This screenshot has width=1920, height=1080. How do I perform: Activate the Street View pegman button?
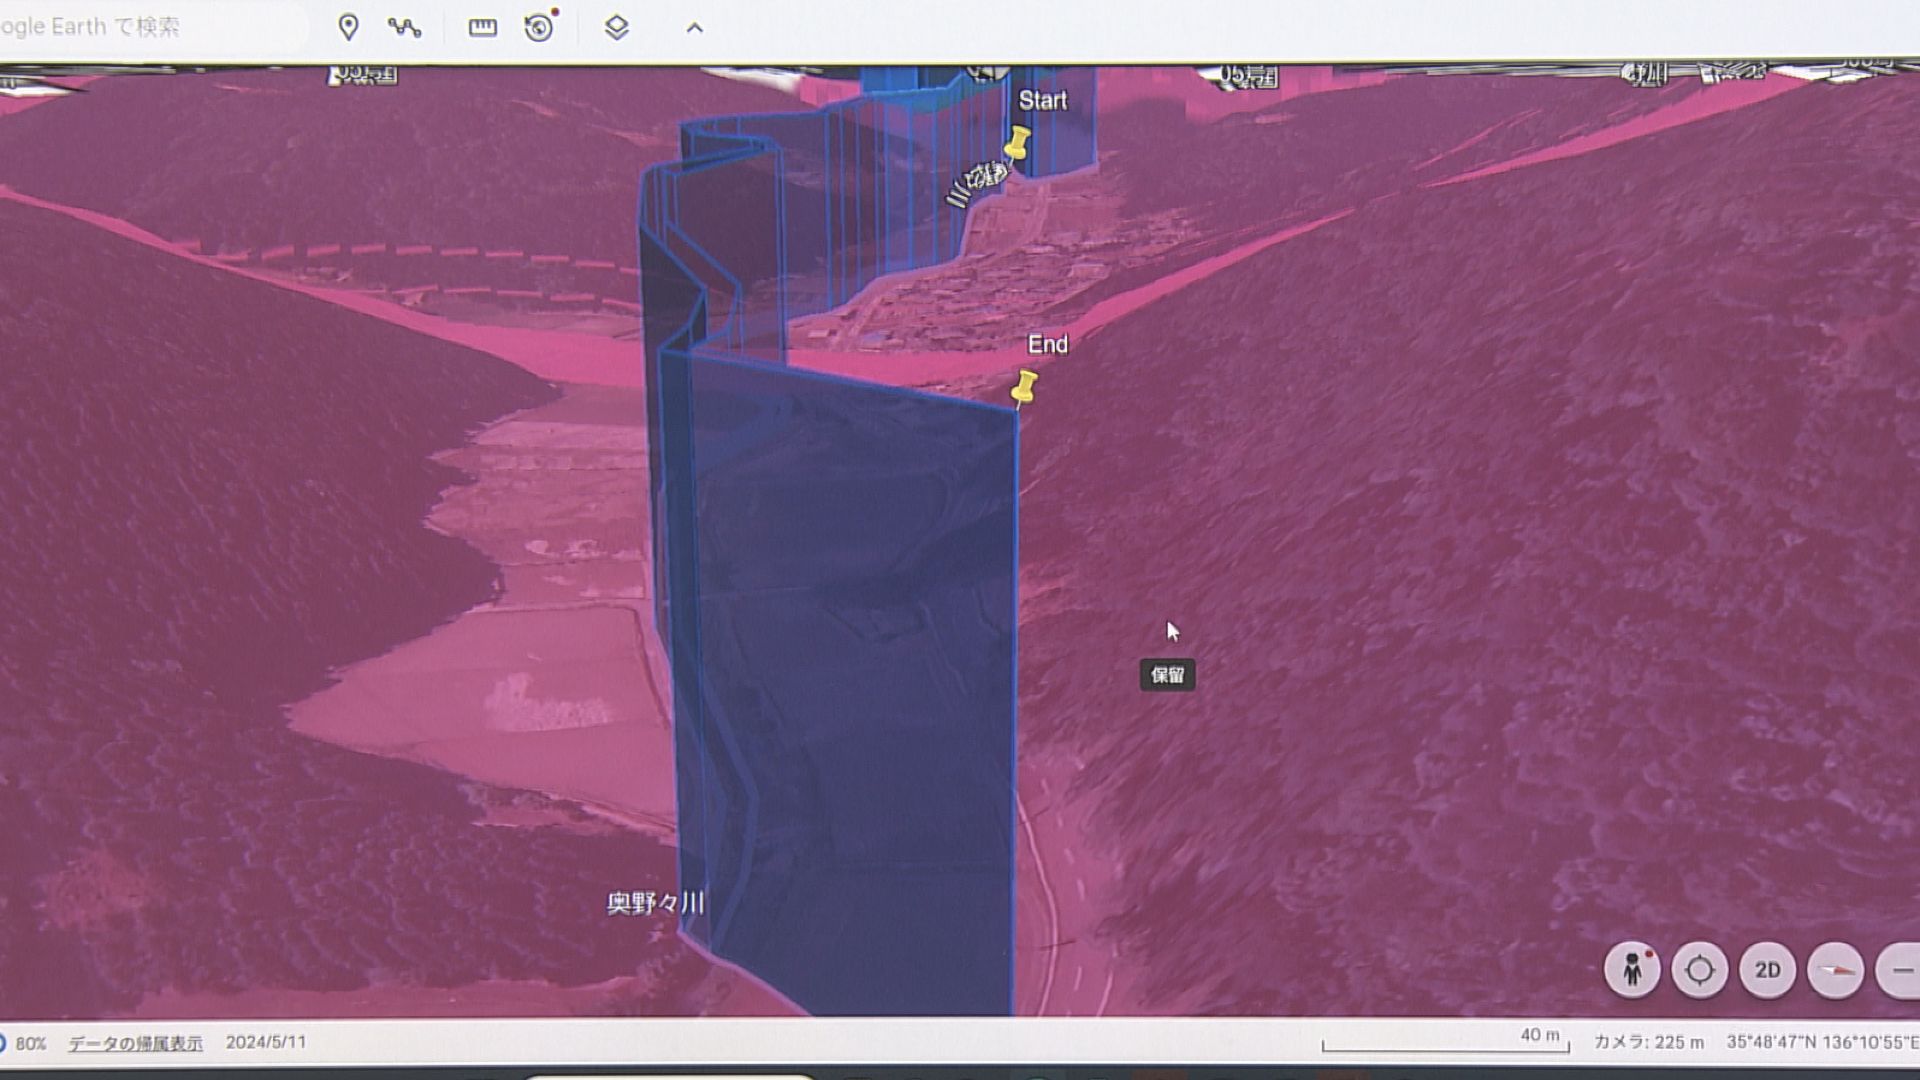pyautogui.click(x=1632, y=969)
